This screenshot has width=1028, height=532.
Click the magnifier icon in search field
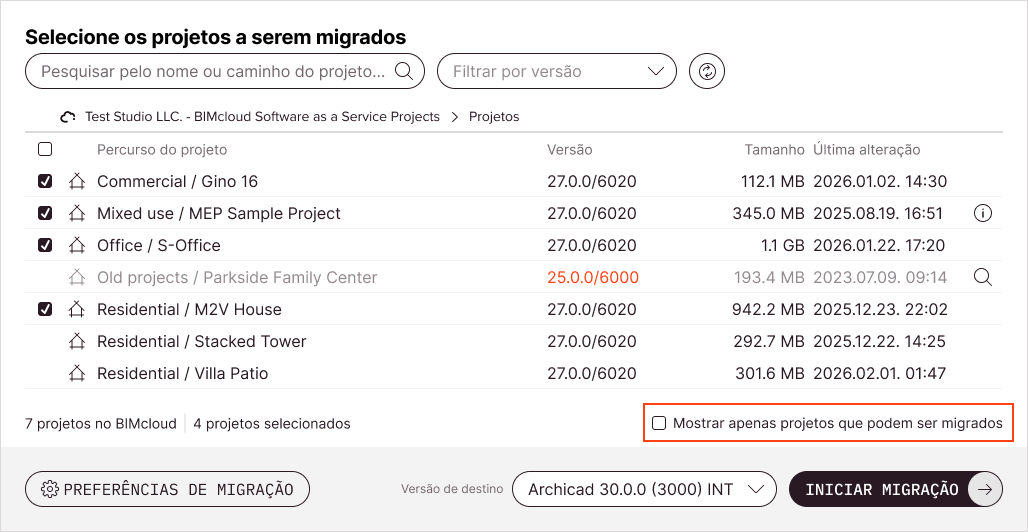pyautogui.click(x=403, y=71)
